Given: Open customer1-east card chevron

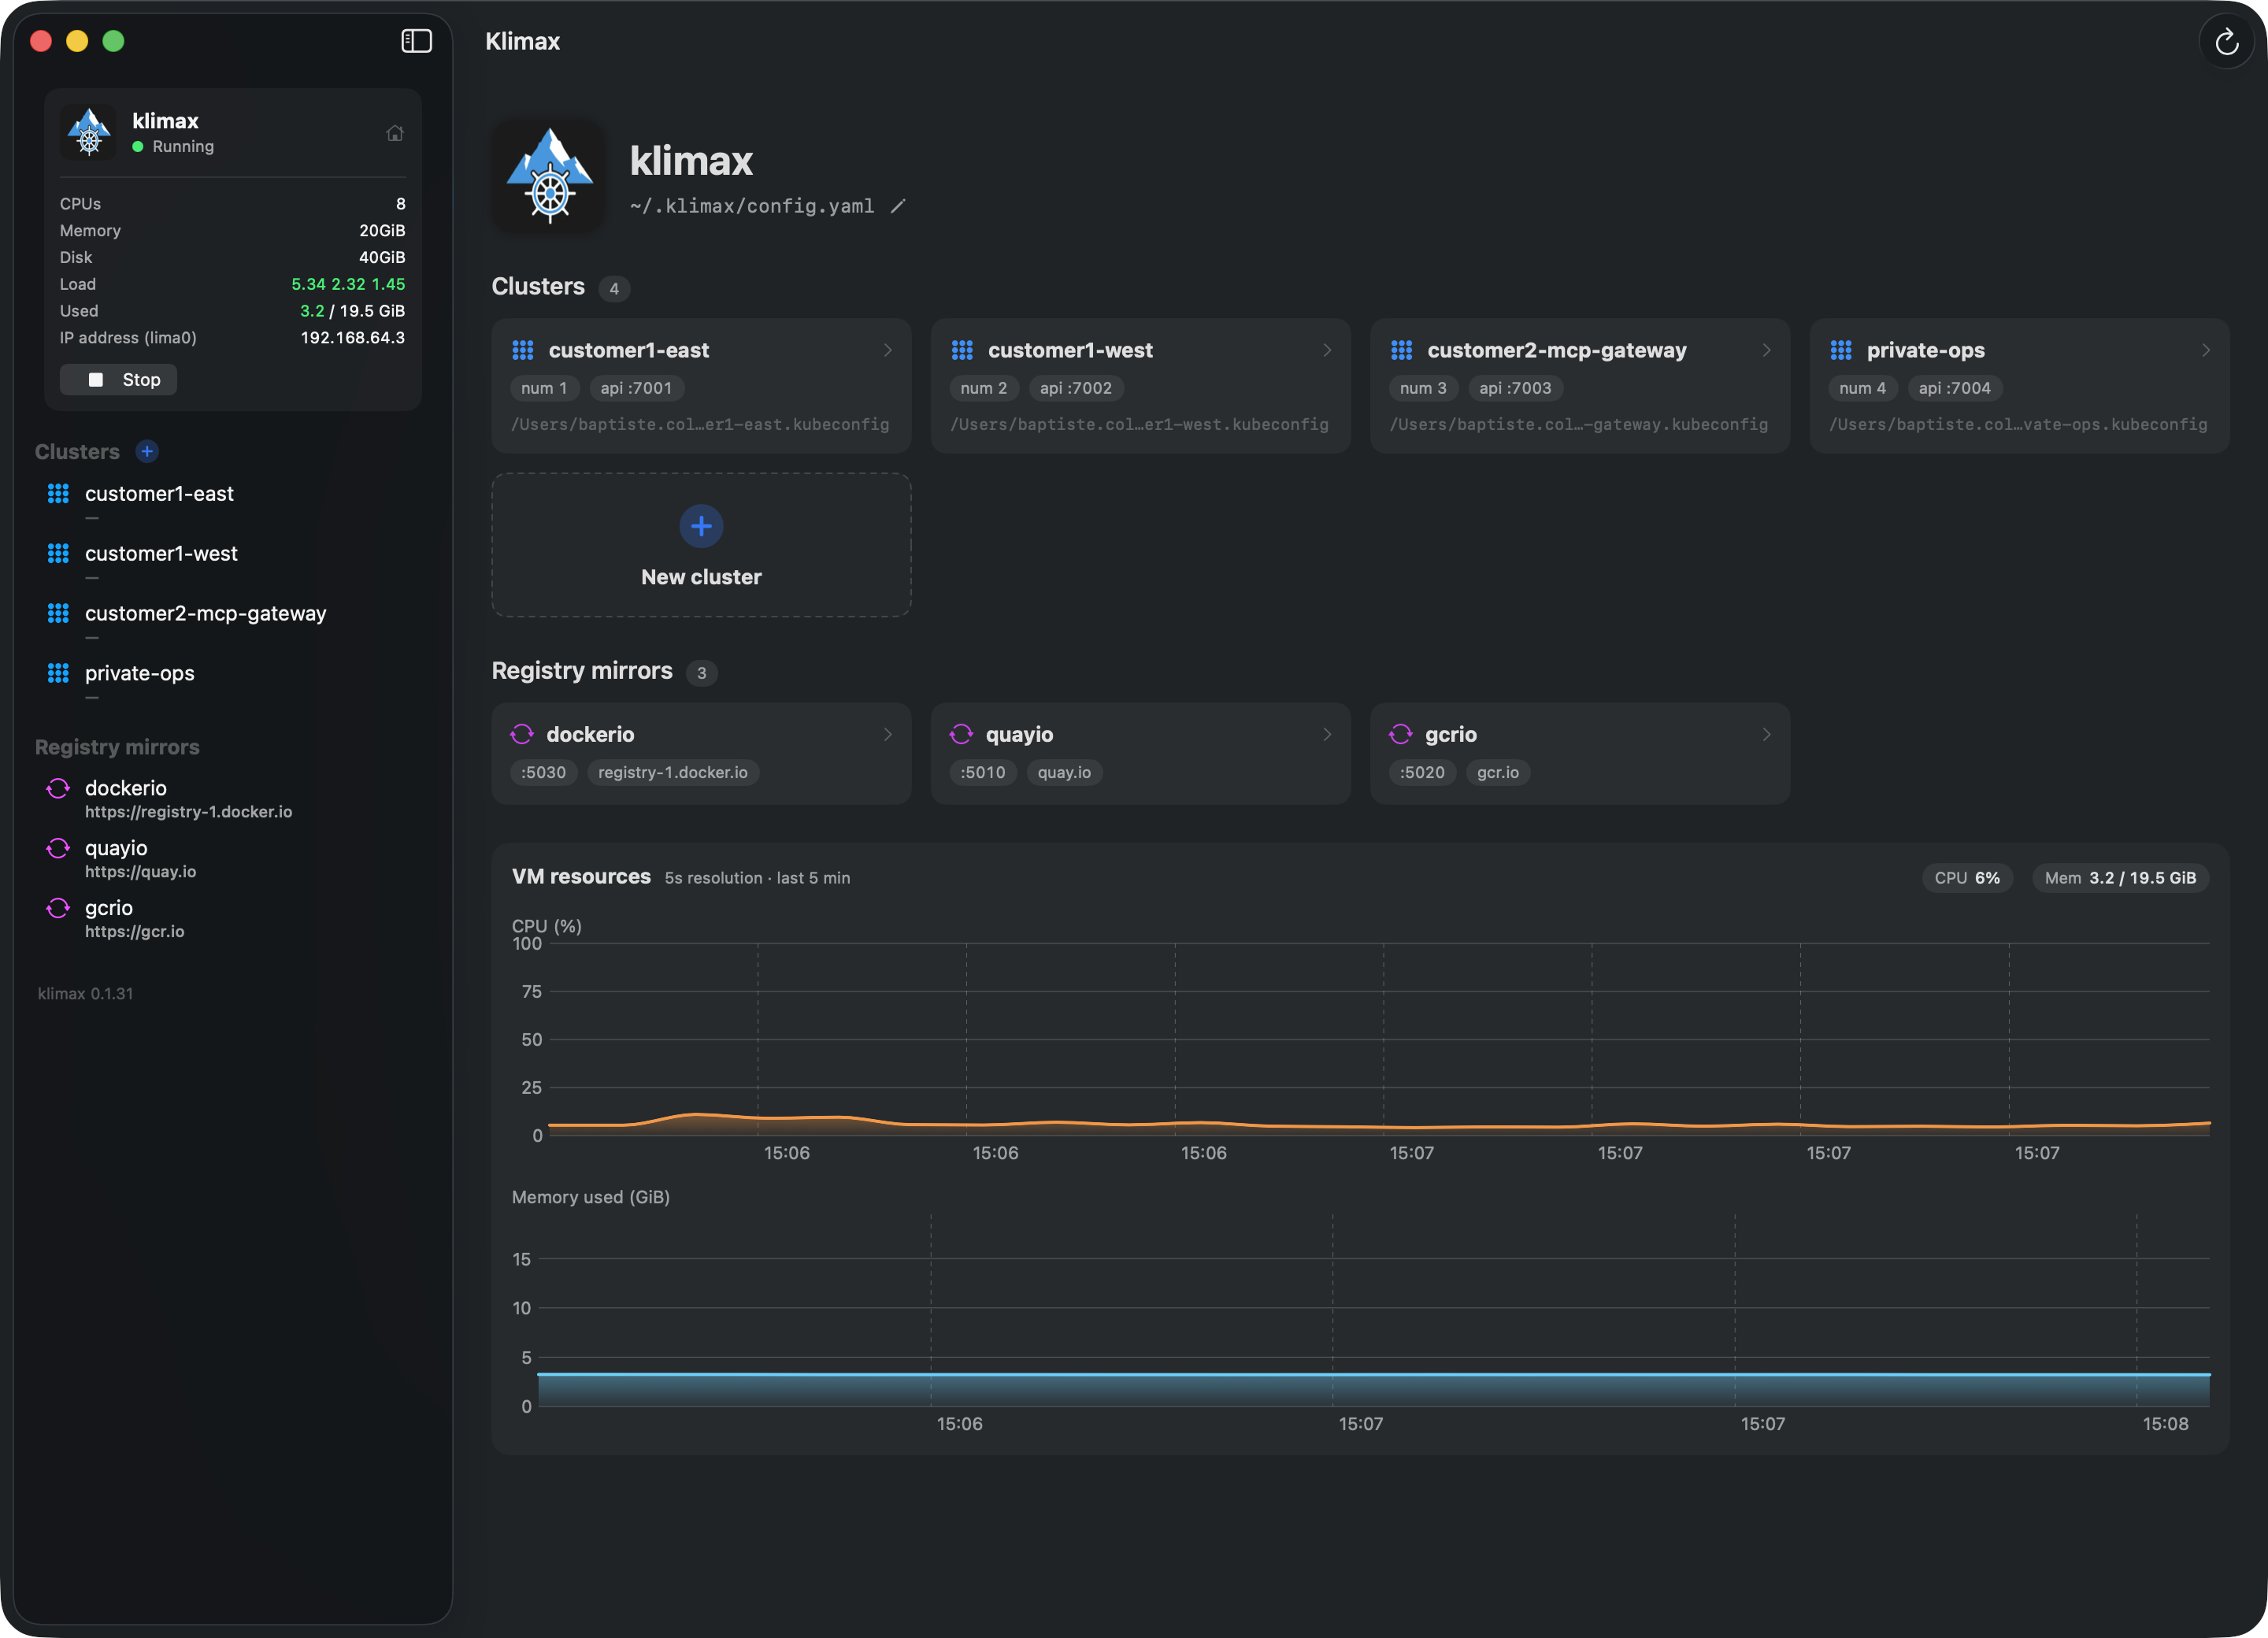Looking at the screenshot, I should pyautogui.click(x=887, y=351).
